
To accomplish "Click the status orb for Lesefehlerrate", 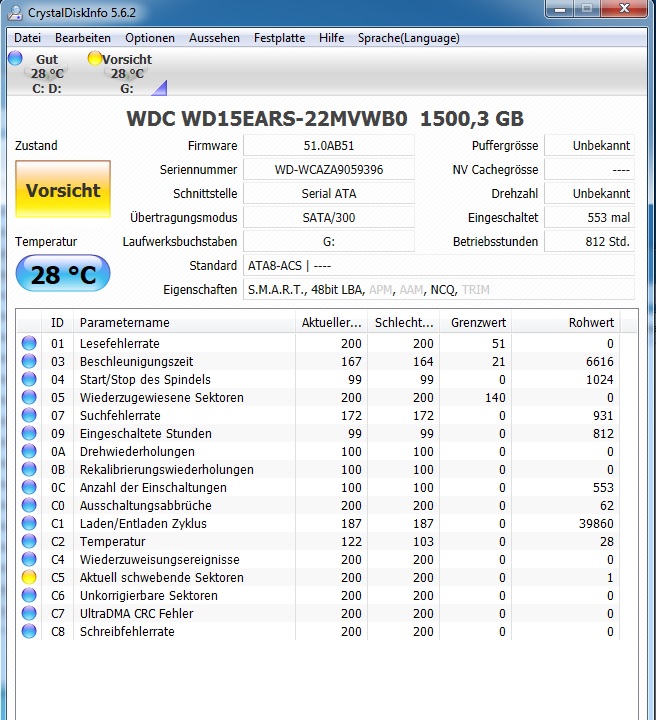I will pos(29,343).
